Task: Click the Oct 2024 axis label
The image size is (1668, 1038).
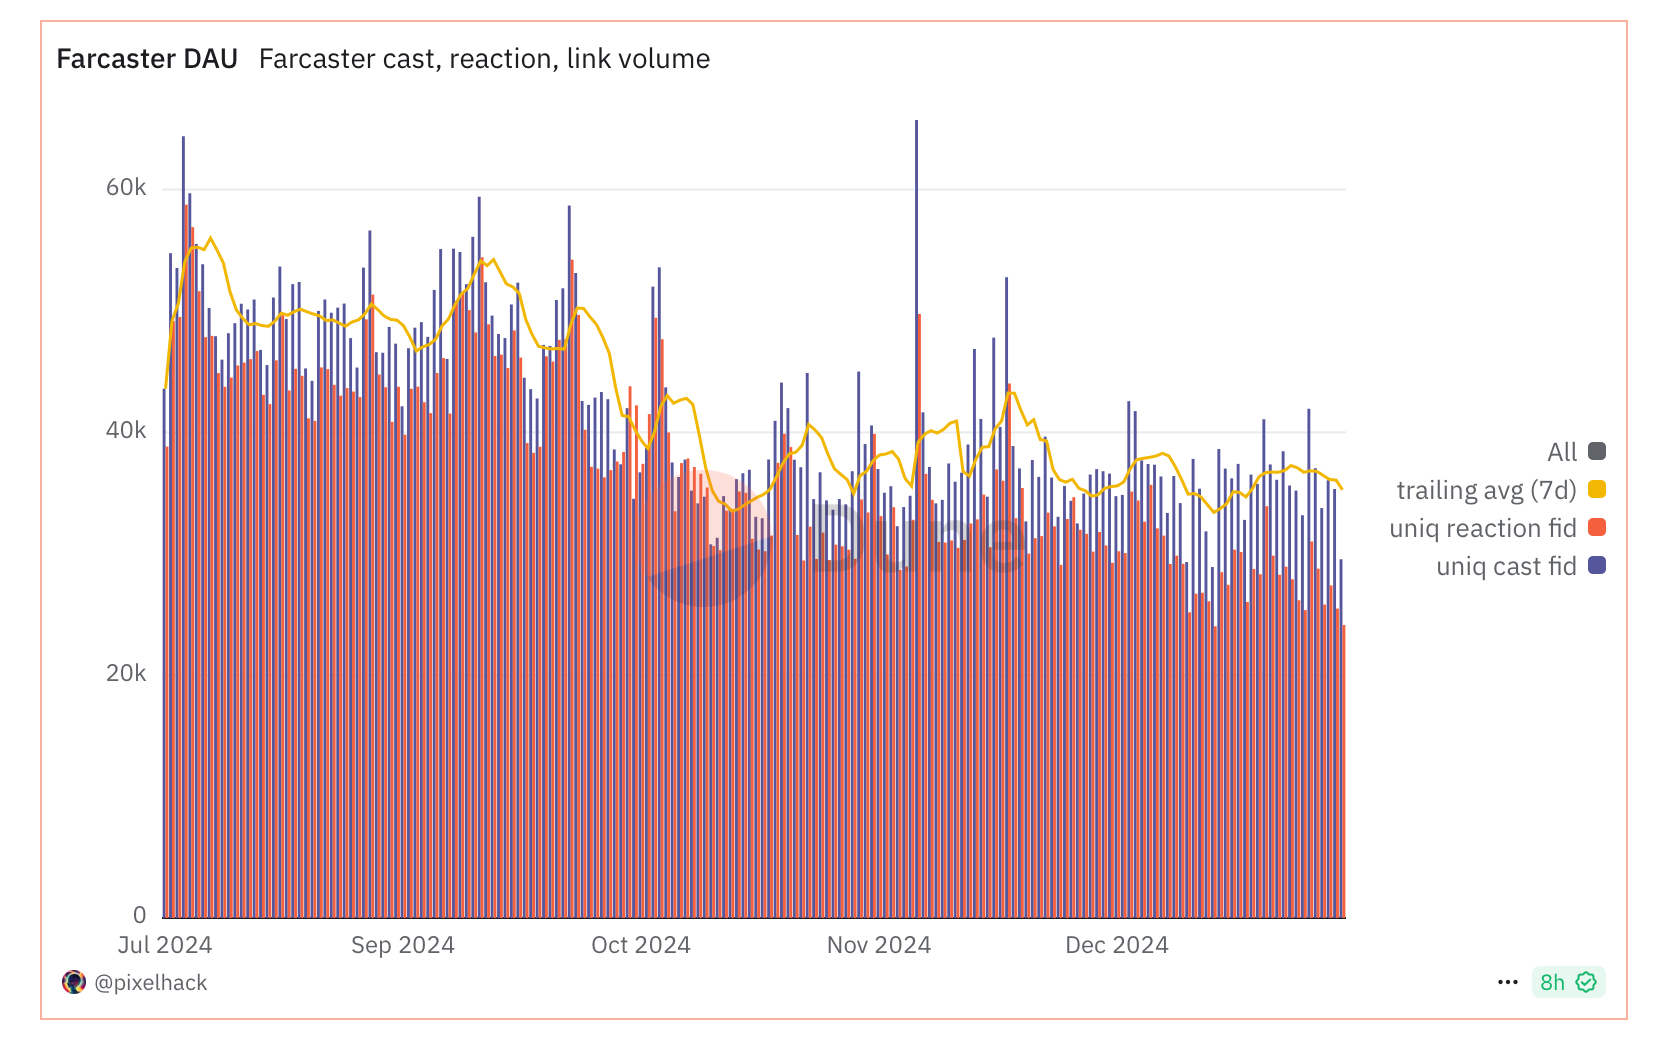Action: pos(641,945)
